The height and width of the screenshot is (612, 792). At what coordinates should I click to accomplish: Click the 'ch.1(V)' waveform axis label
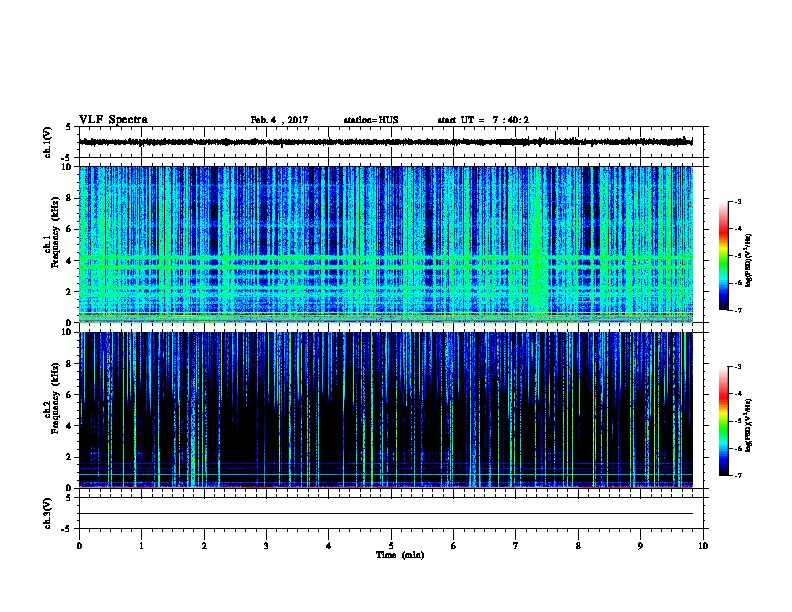coord(48,142)
